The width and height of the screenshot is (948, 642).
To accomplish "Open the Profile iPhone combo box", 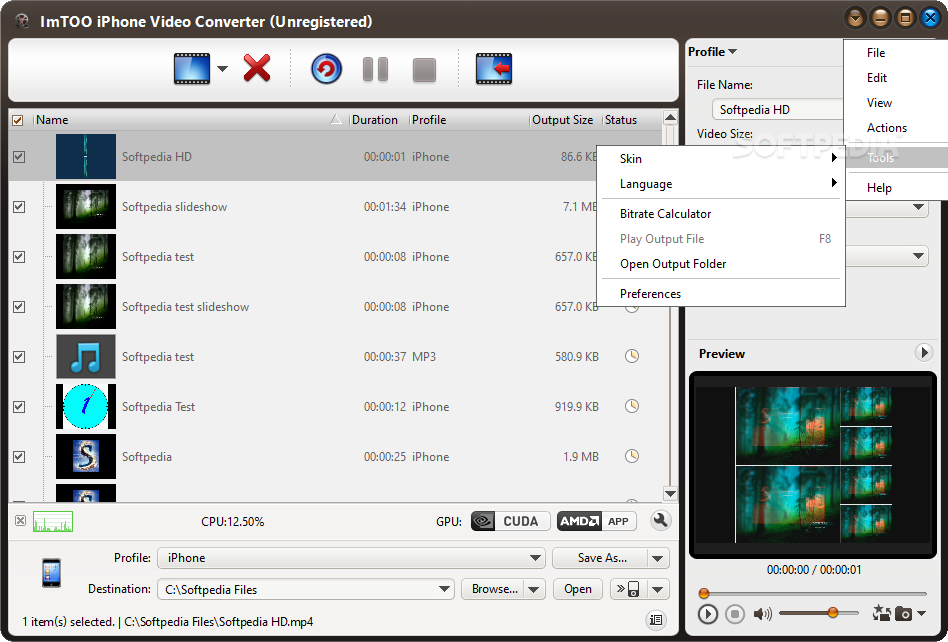I will (351, 557).
